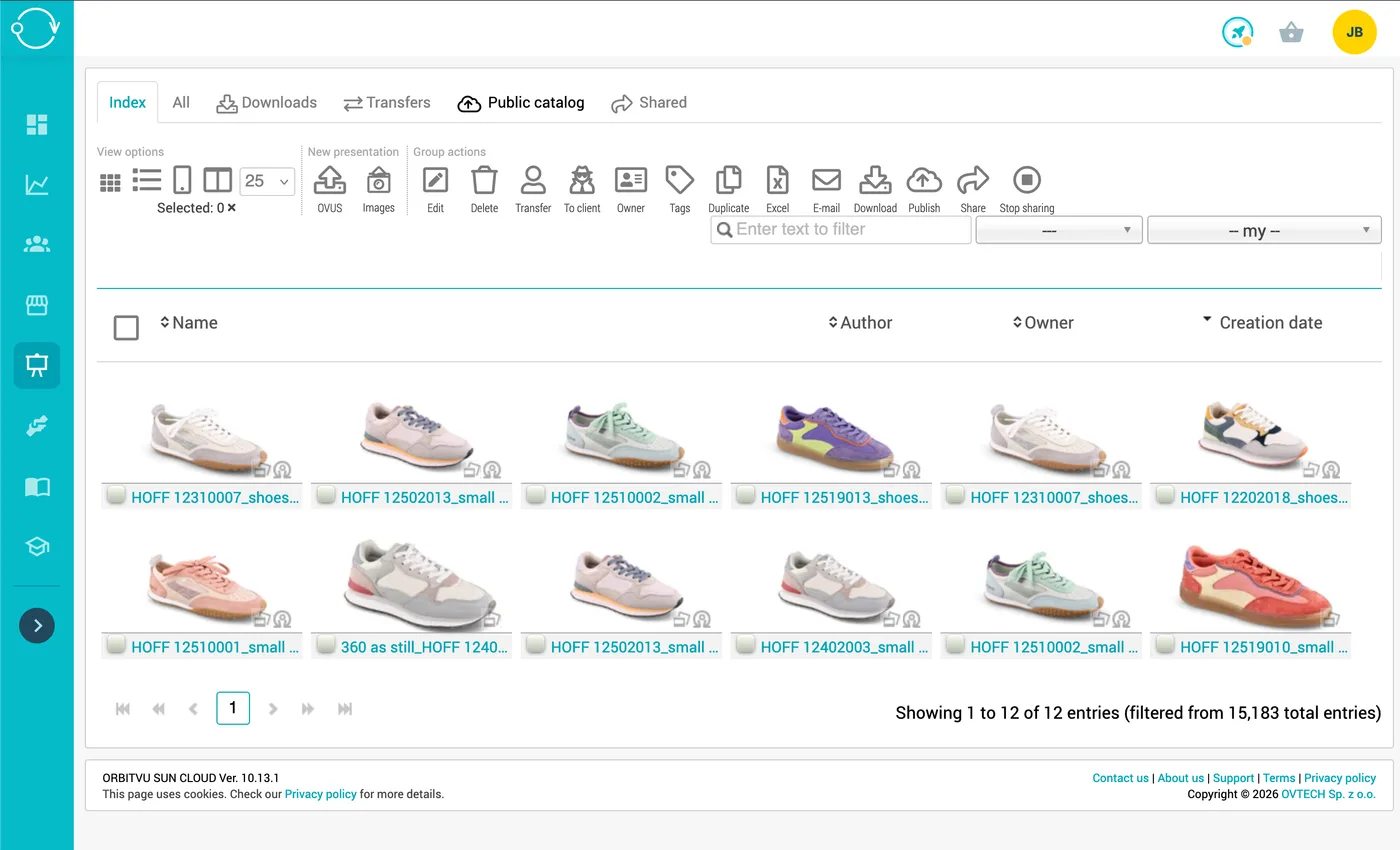Open the 25 per-page dropdown
1400x850 pixels.
point(267,181)
